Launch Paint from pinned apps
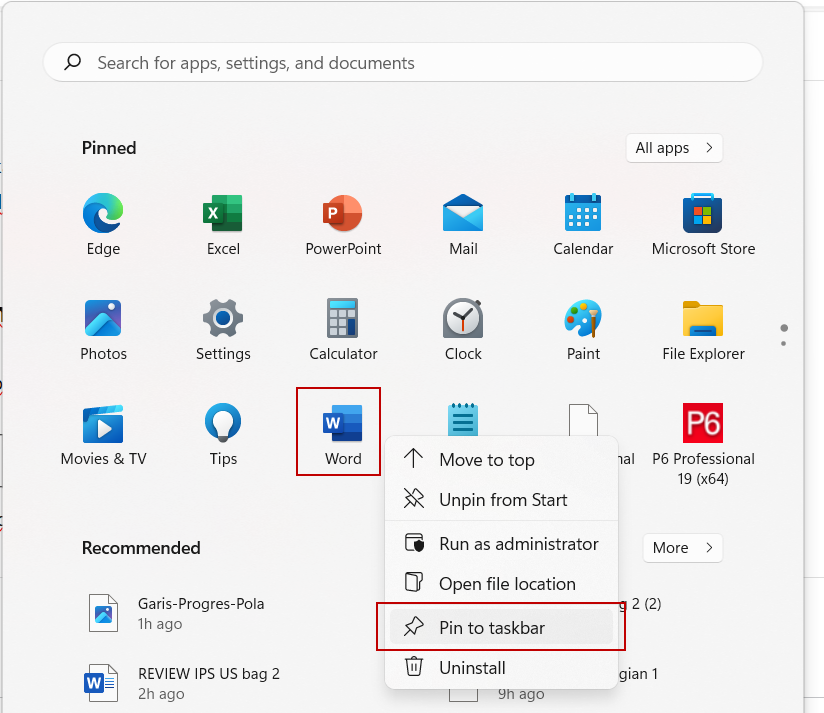This screenshot has width=824, height=713. pos(583,329)
